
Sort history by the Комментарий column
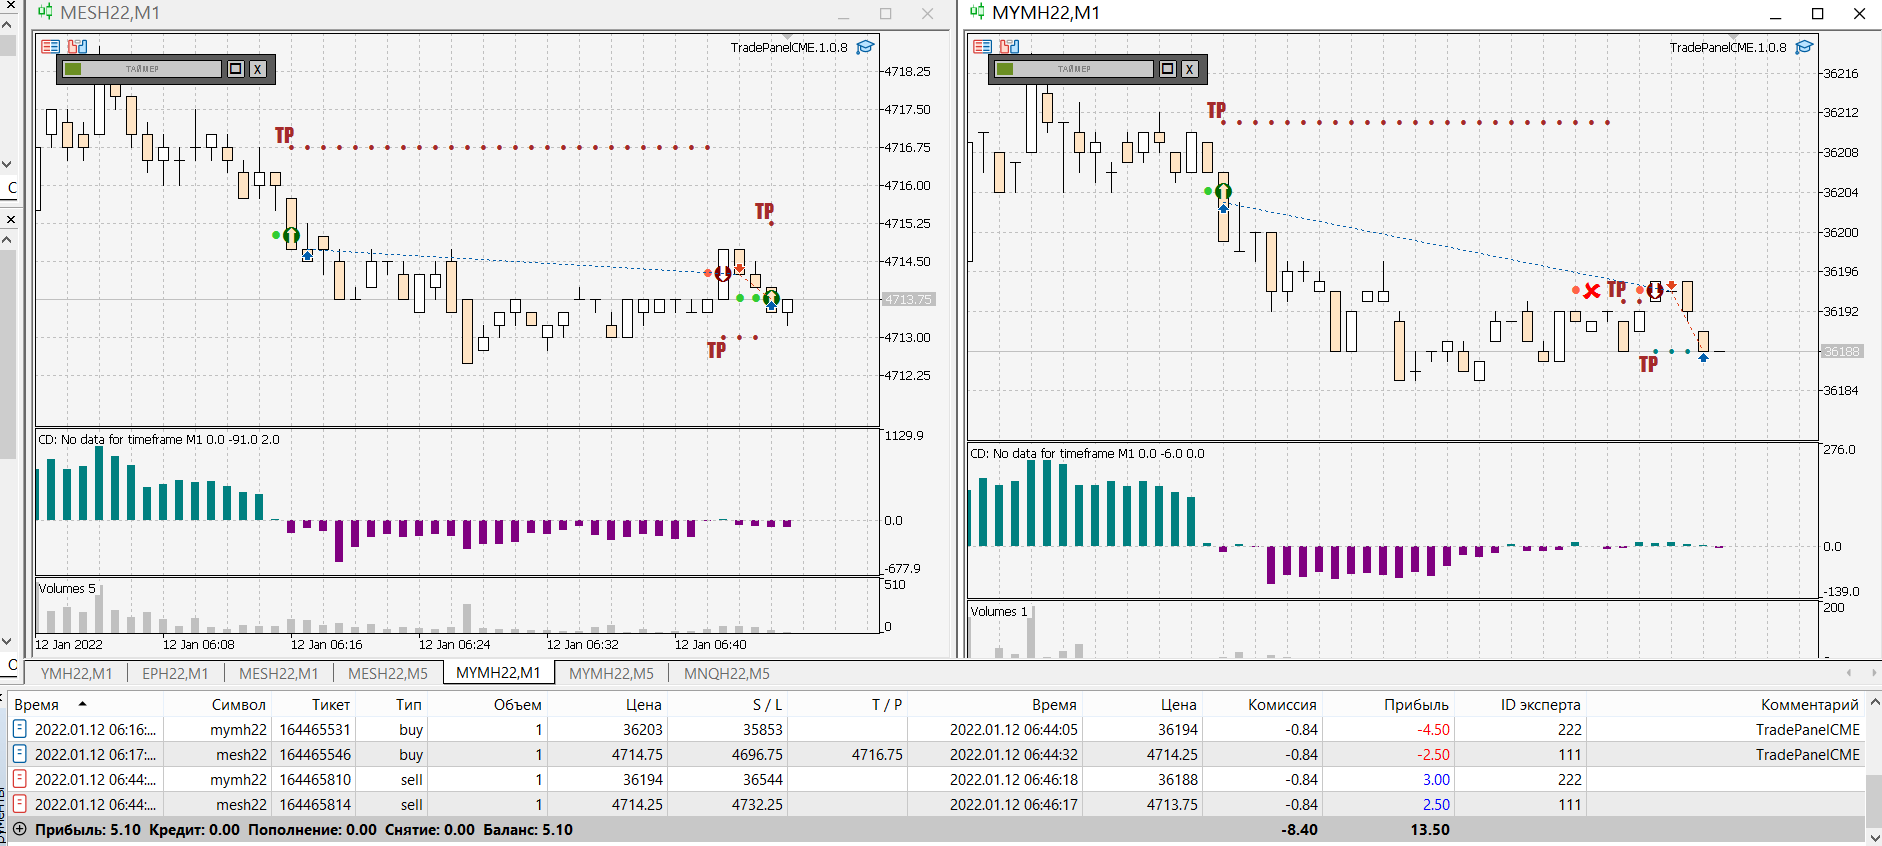click(1809, 704)
